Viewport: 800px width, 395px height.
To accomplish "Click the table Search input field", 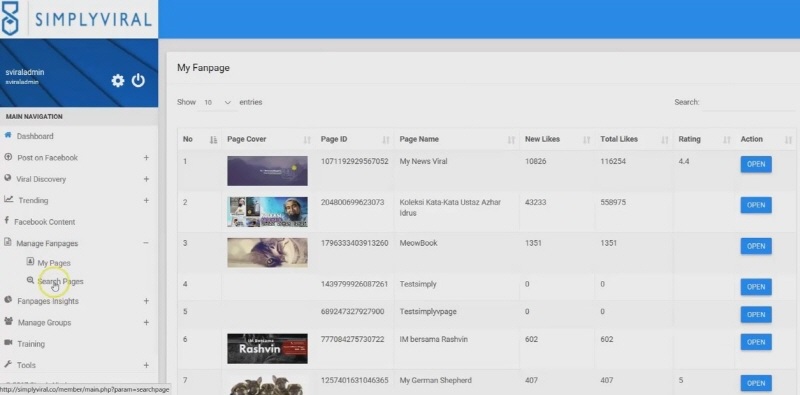I will (x=748, y=103).
